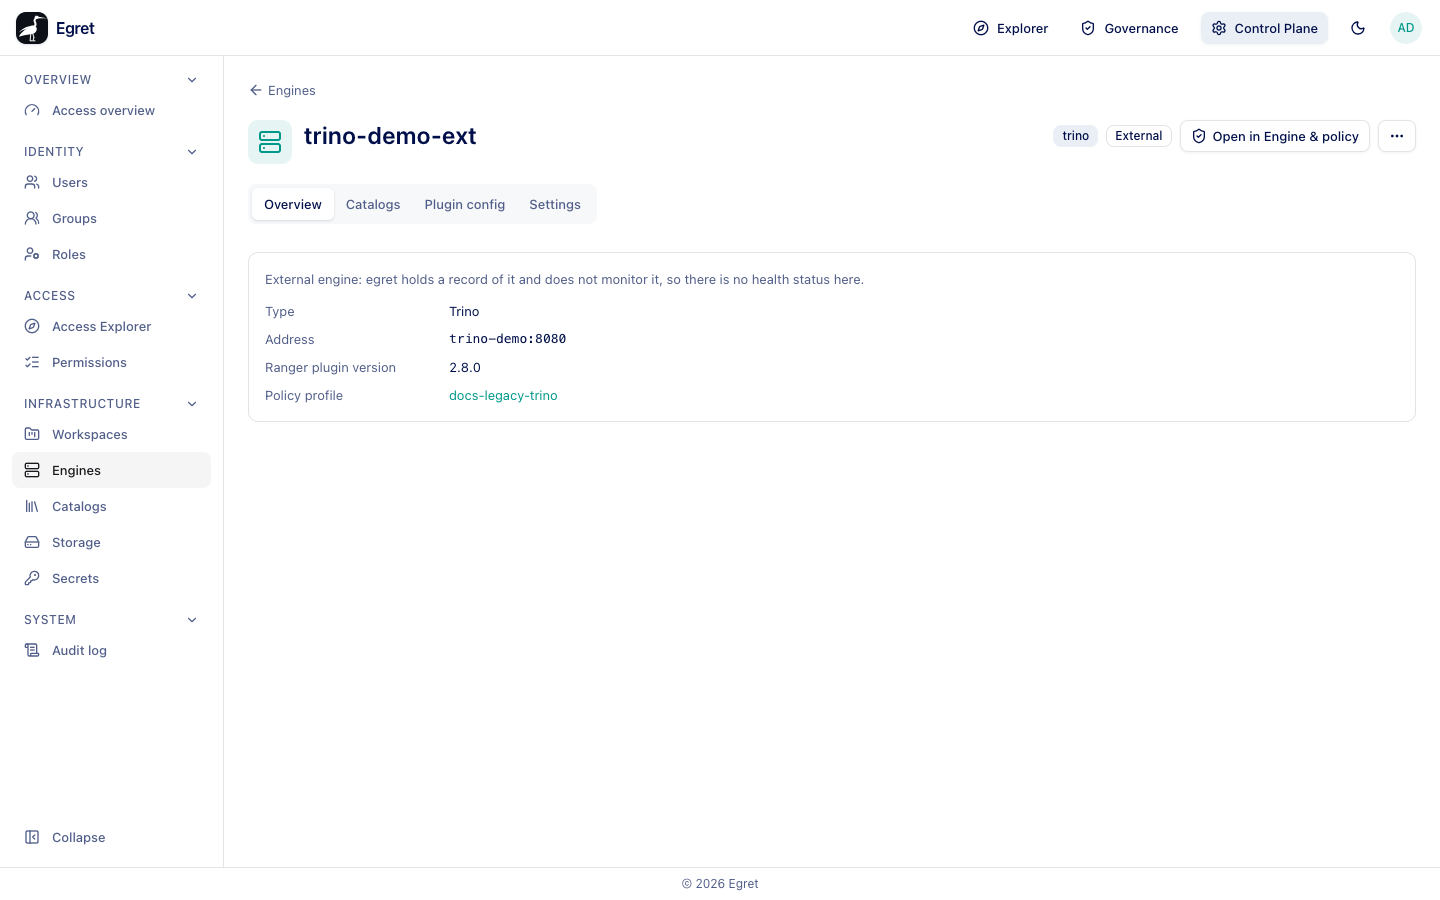Click the address value trino-demo:8080
Screen dimensions: 1440x900
point(508,339)
